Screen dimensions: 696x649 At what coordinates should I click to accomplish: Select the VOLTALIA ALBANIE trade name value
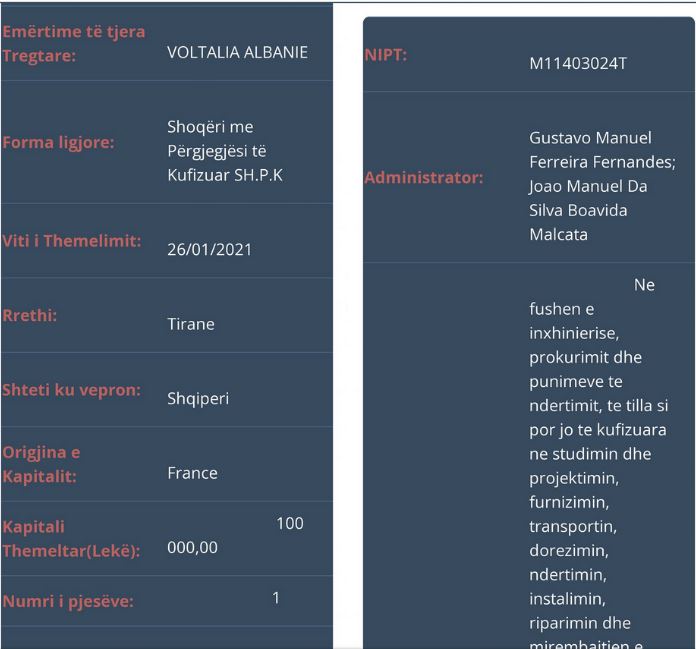click(237, 52)
